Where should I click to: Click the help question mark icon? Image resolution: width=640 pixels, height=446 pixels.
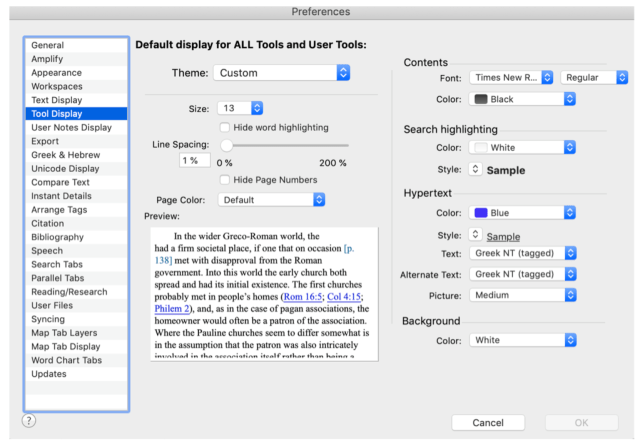click(x=29, y=420)
